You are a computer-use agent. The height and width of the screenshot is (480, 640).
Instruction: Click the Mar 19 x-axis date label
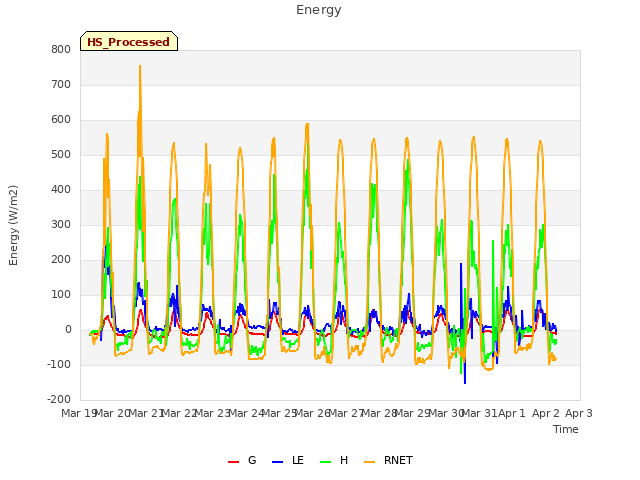click(79, 413)
